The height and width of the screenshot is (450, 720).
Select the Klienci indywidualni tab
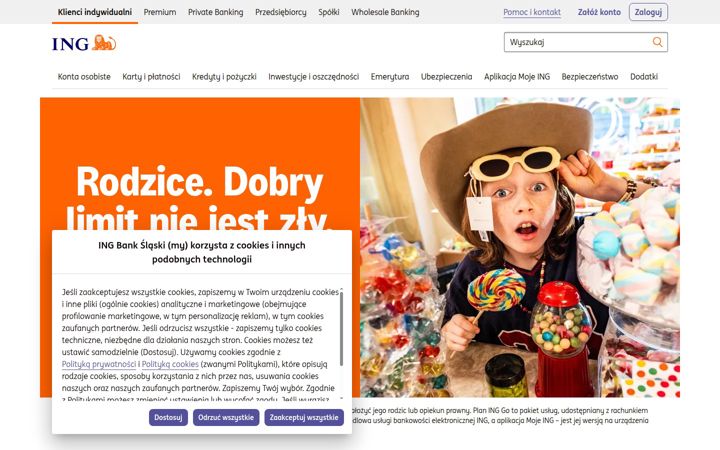click(95, 12)
